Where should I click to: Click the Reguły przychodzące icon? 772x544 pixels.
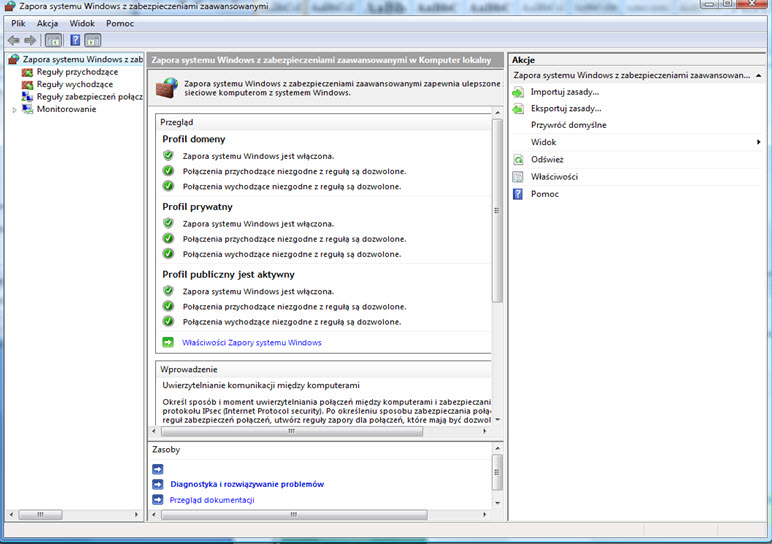click(27, 72)
